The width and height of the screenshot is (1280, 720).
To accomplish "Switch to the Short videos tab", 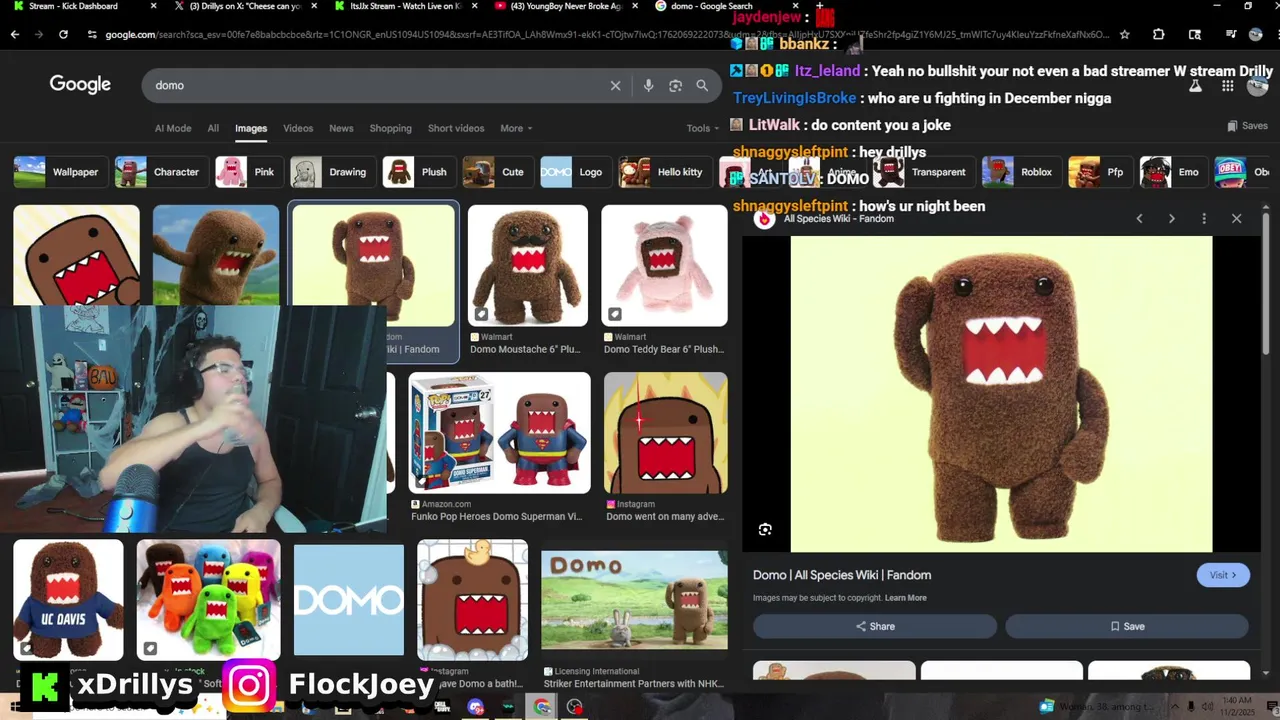I will tap(456, 128).
